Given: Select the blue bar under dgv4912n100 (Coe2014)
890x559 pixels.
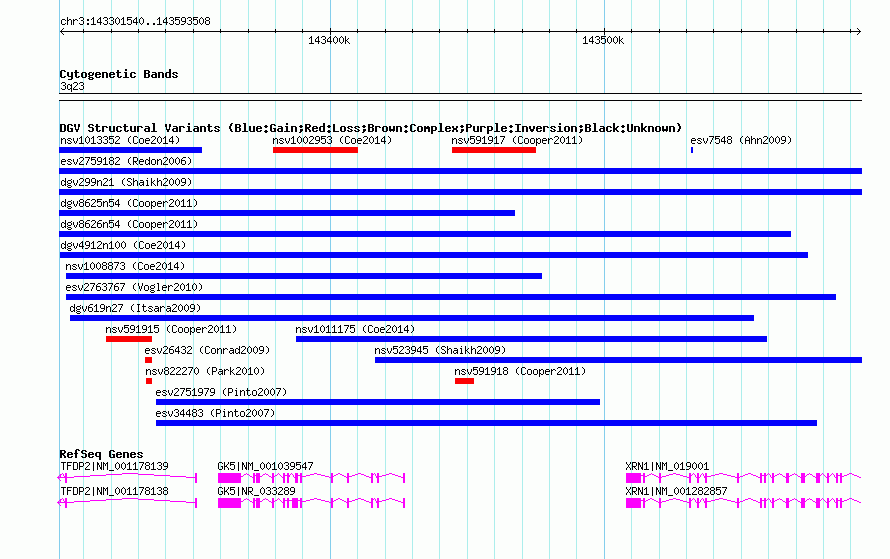Looking at the screenshot, I should [x=433, y=255].
